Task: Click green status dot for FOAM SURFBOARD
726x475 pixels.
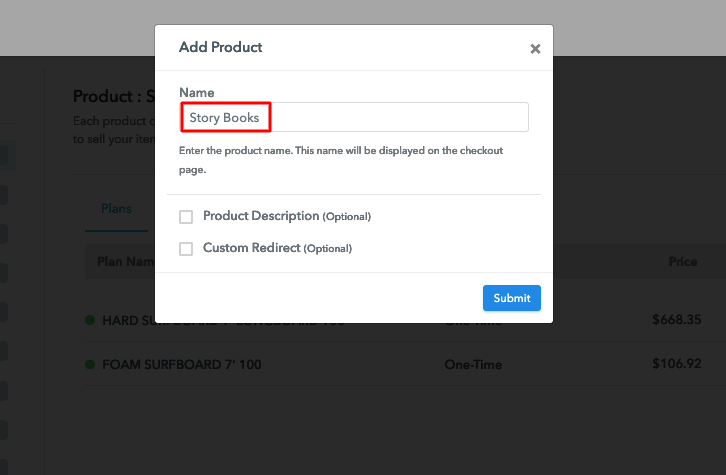Action: (x=90, y=365)
